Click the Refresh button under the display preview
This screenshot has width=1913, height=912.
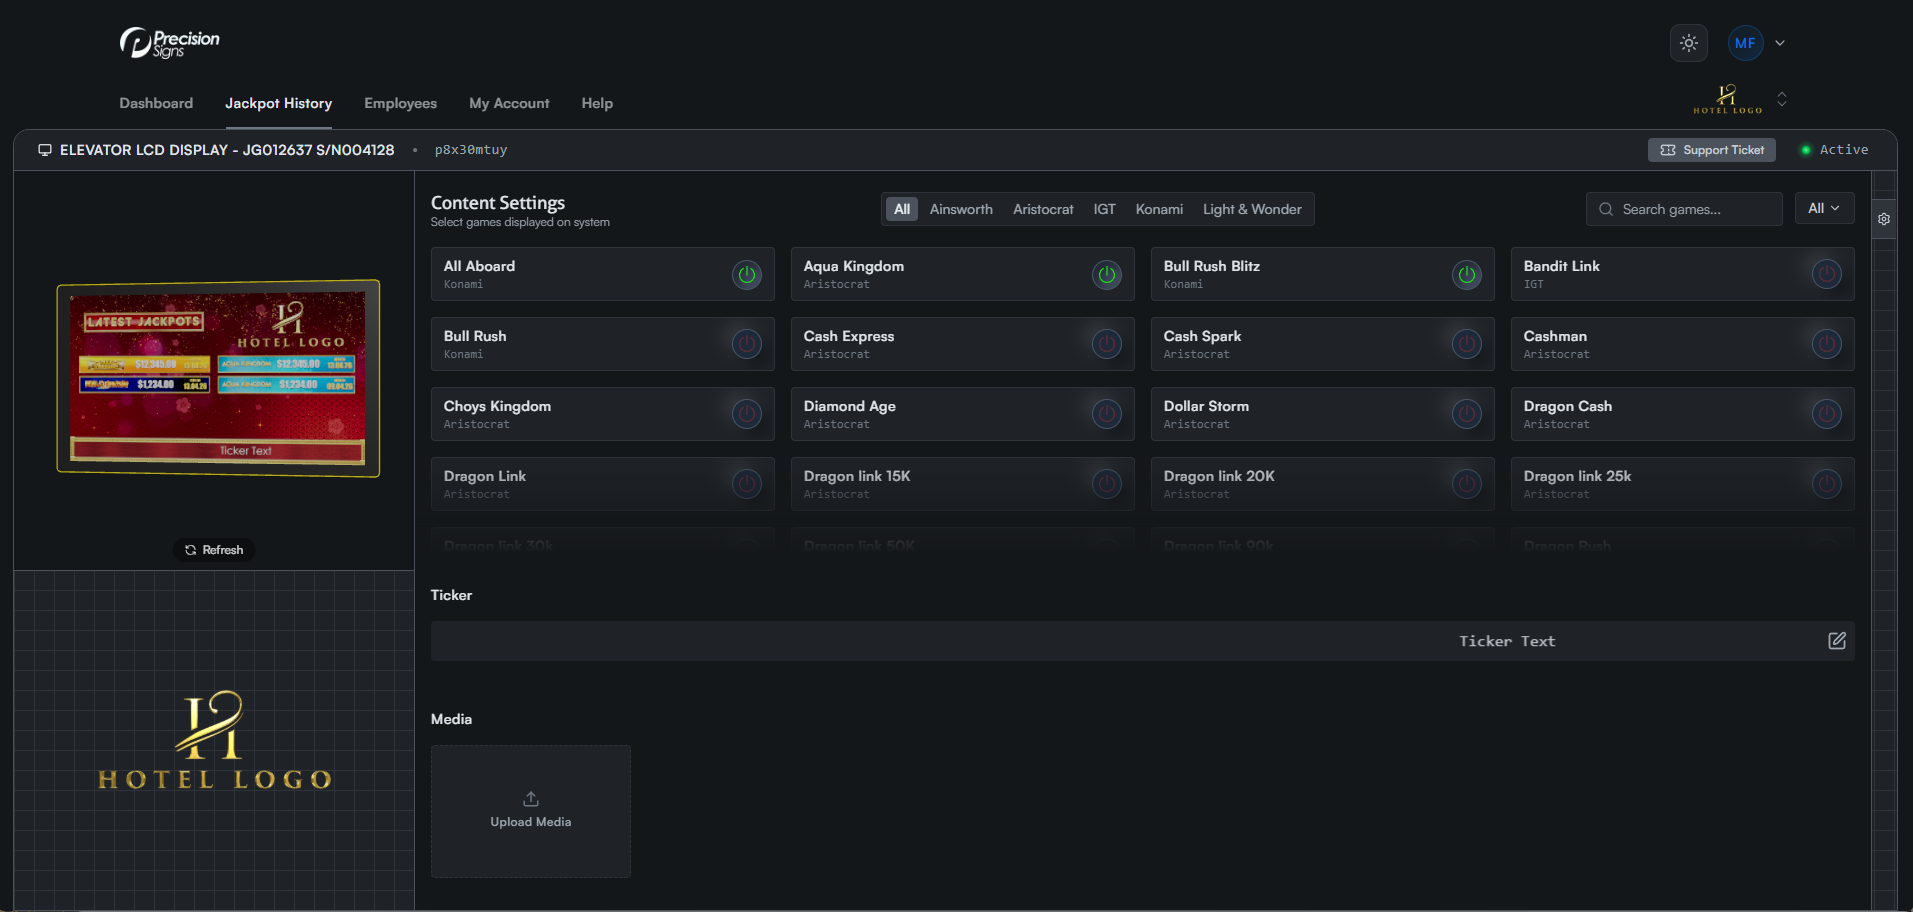click(213, 549)
